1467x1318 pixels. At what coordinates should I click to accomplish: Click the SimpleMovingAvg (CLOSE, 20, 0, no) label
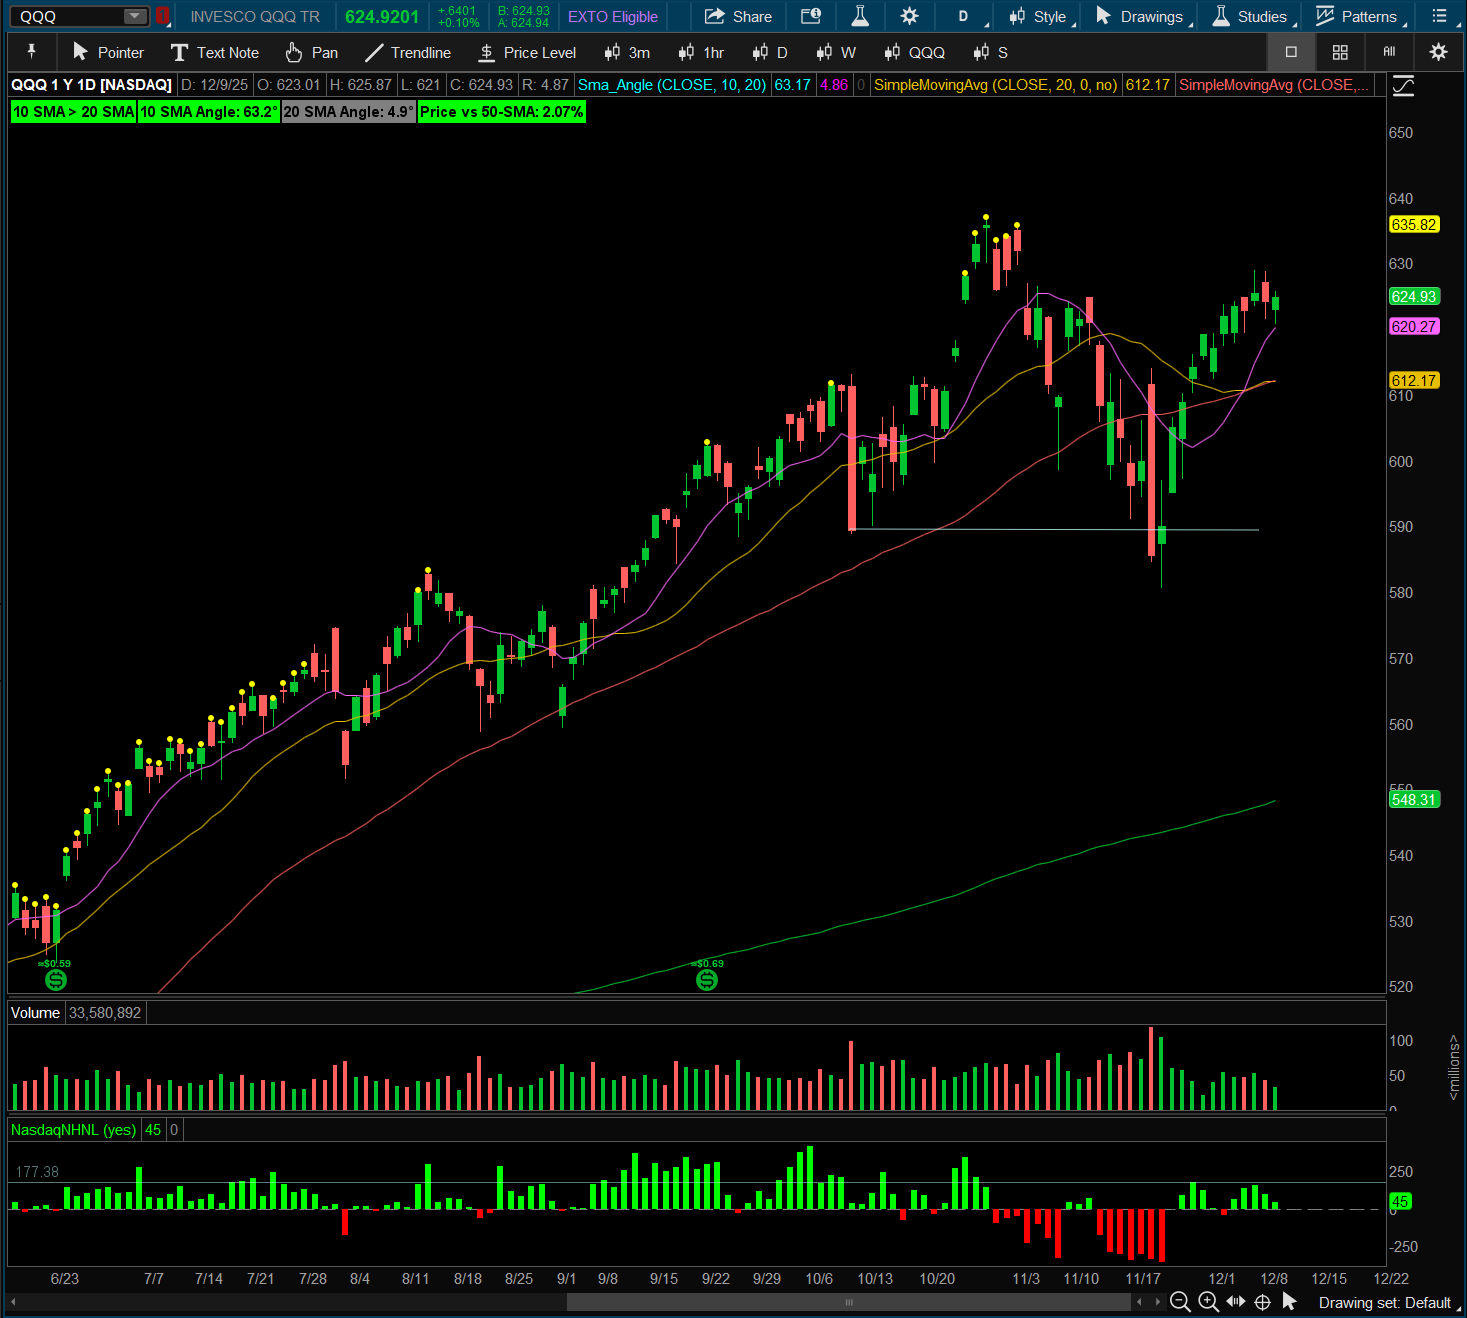(996, 85)
